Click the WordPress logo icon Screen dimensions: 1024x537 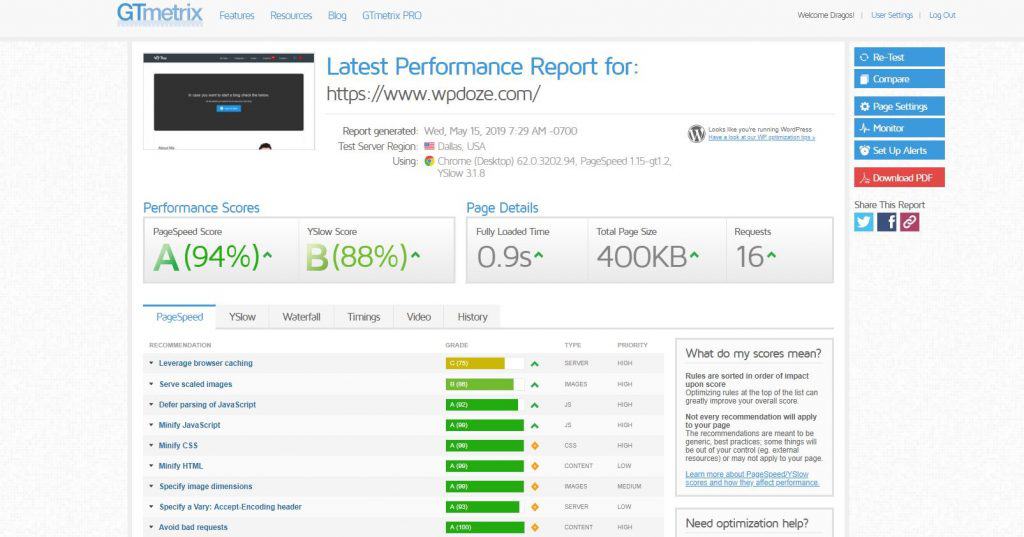[696, 134]
